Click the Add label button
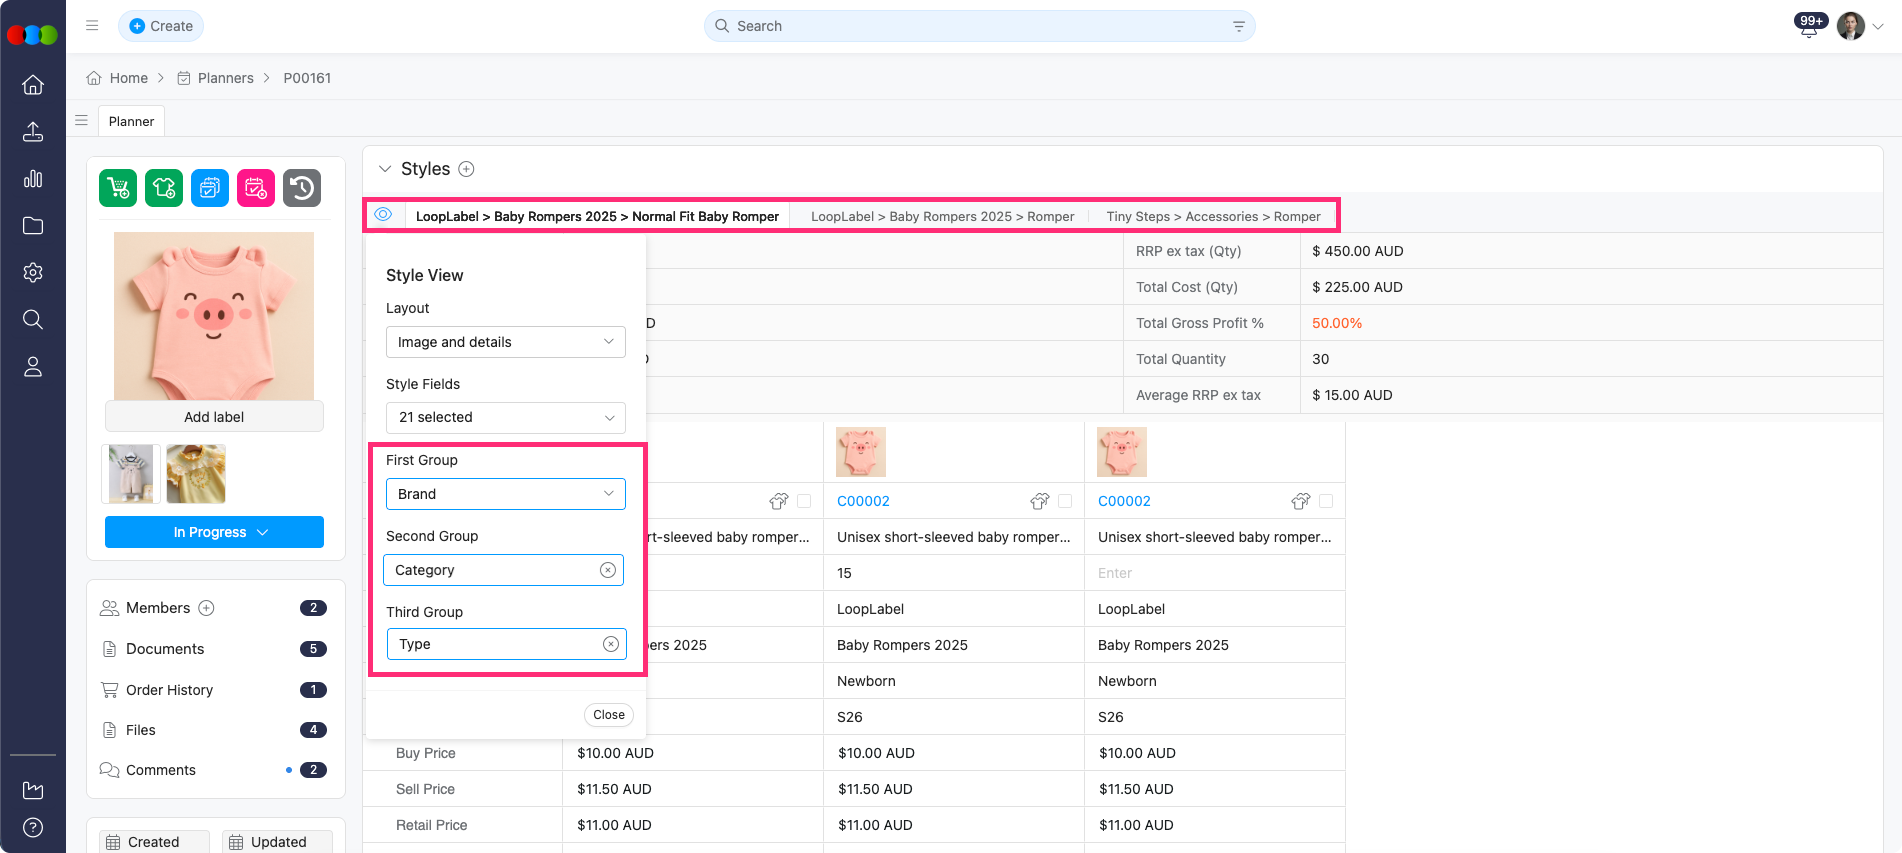This screenshot has width=1902, height=853. [x=214, y=417]
